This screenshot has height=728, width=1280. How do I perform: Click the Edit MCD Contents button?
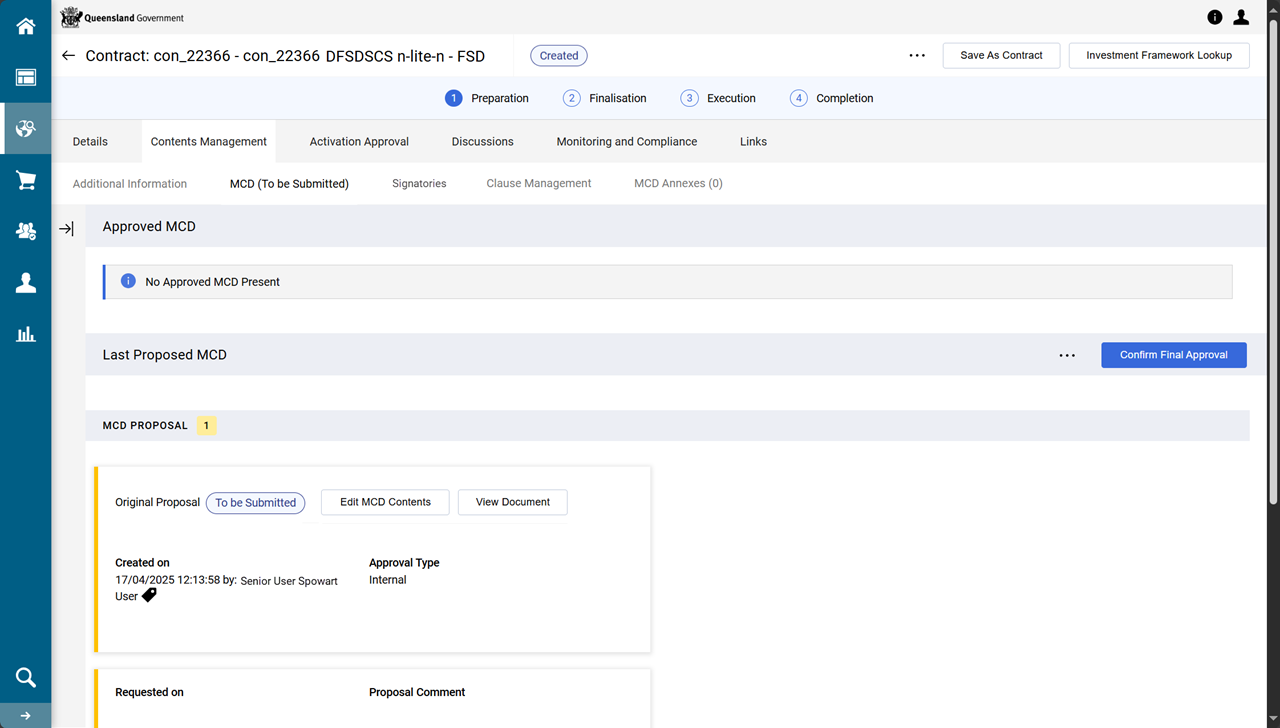385,502
